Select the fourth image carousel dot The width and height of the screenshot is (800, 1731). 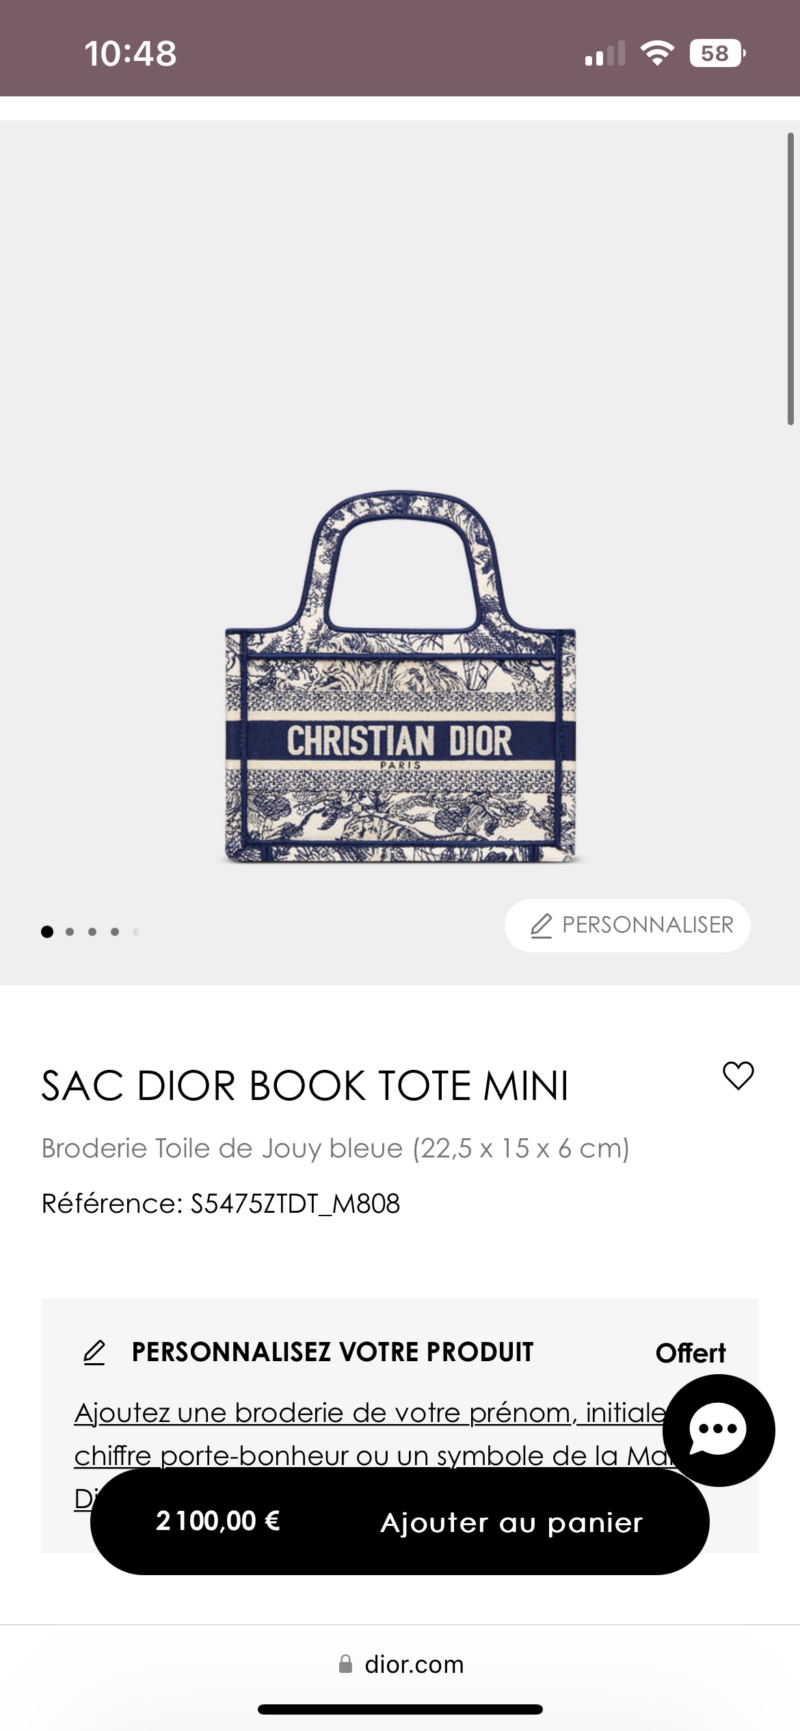coord(115,931)
